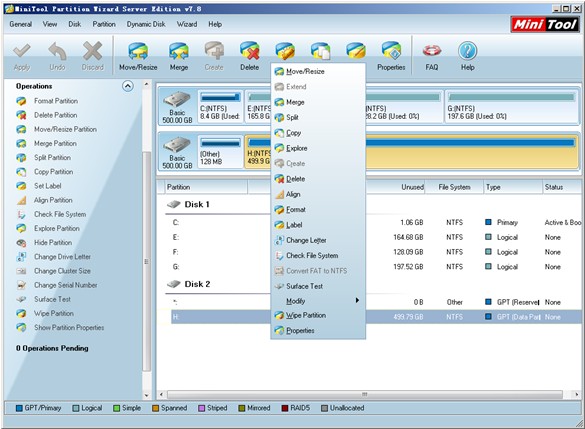Image resolution: width=585 pixels, height=429 pixels.
Task: Select the (Other) 128 MB partition block
Action: pos(220,152)
